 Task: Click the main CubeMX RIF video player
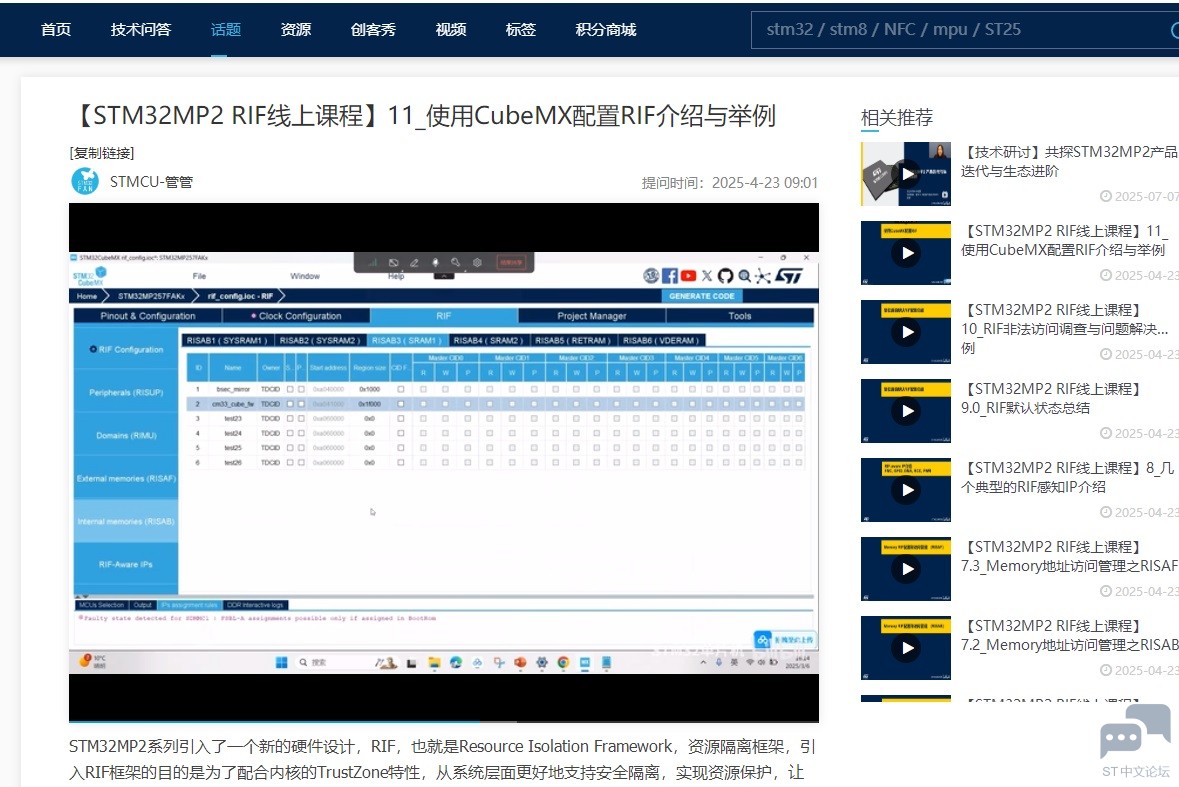(x=443, y=462)
